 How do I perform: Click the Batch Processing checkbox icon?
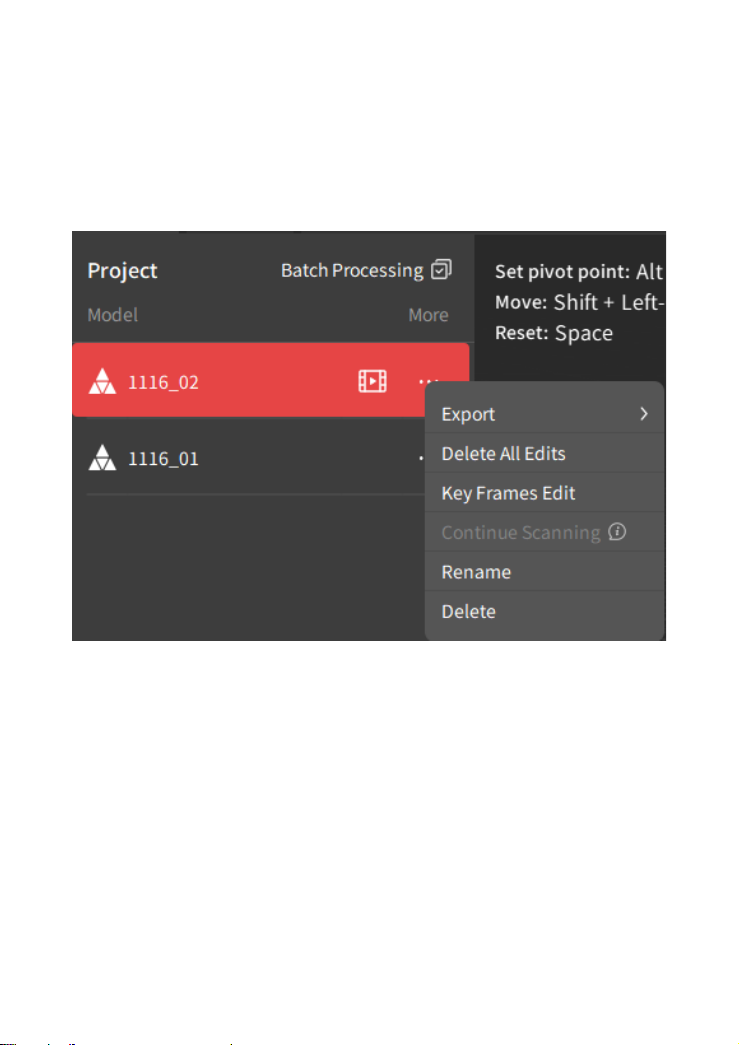point(441,269)
